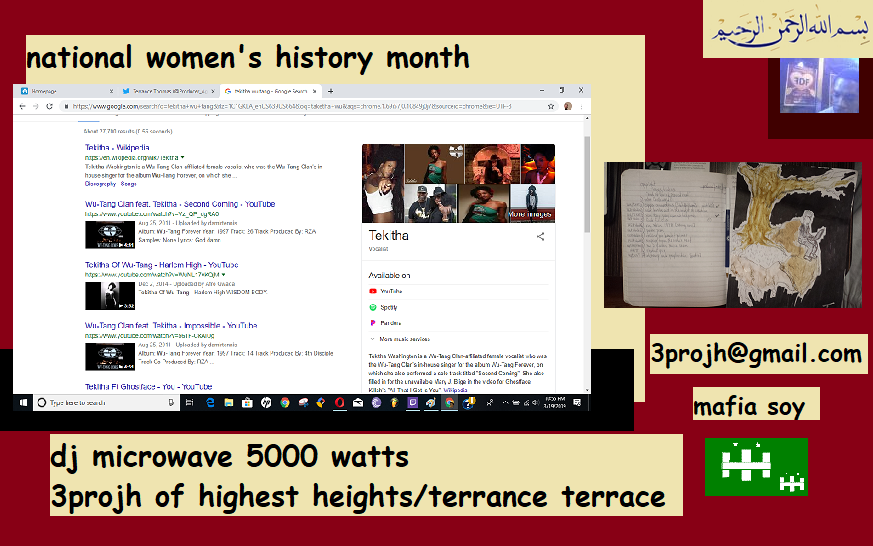The image size is (873, 546).
Task: Bookmark this page with the star icon
Action: 551,106
